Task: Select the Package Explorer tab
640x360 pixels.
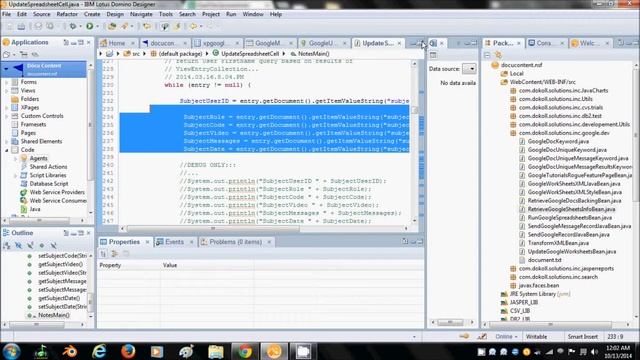Action: pyautogui.click(x=502, y=43)
